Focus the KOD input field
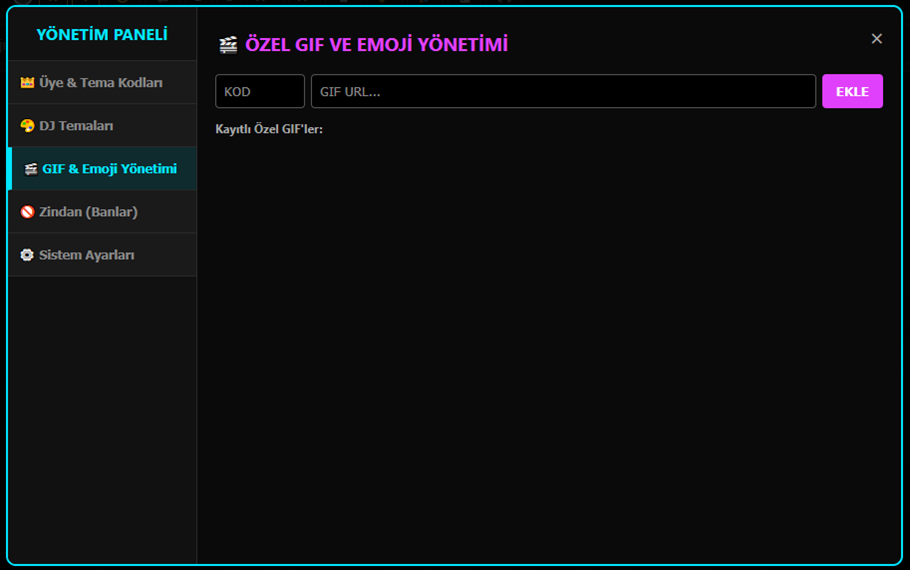This screenshot has width=910, height=570. tap(260, 91)
